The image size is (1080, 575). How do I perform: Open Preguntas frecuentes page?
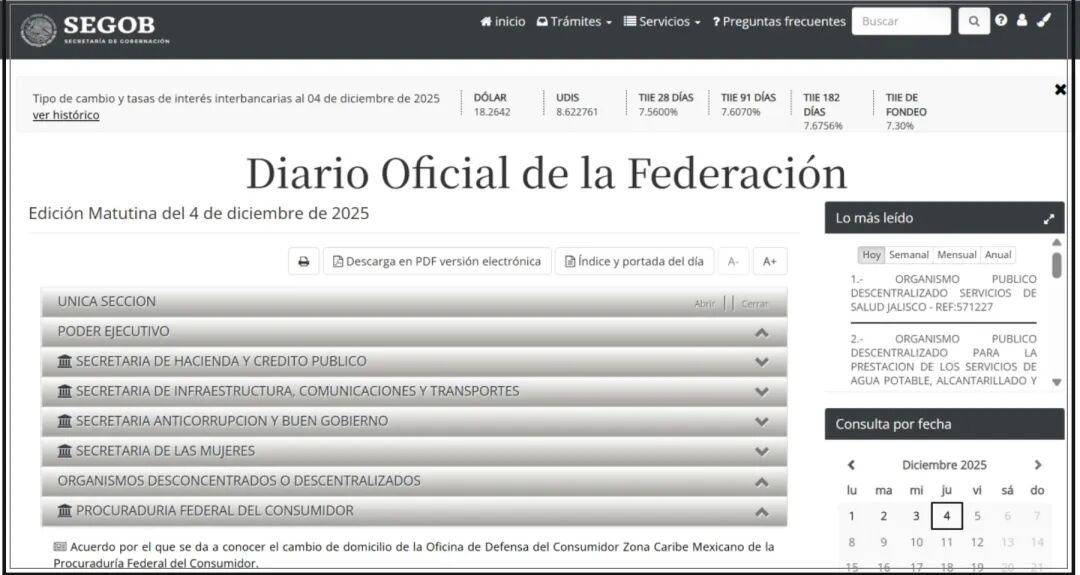779,21
